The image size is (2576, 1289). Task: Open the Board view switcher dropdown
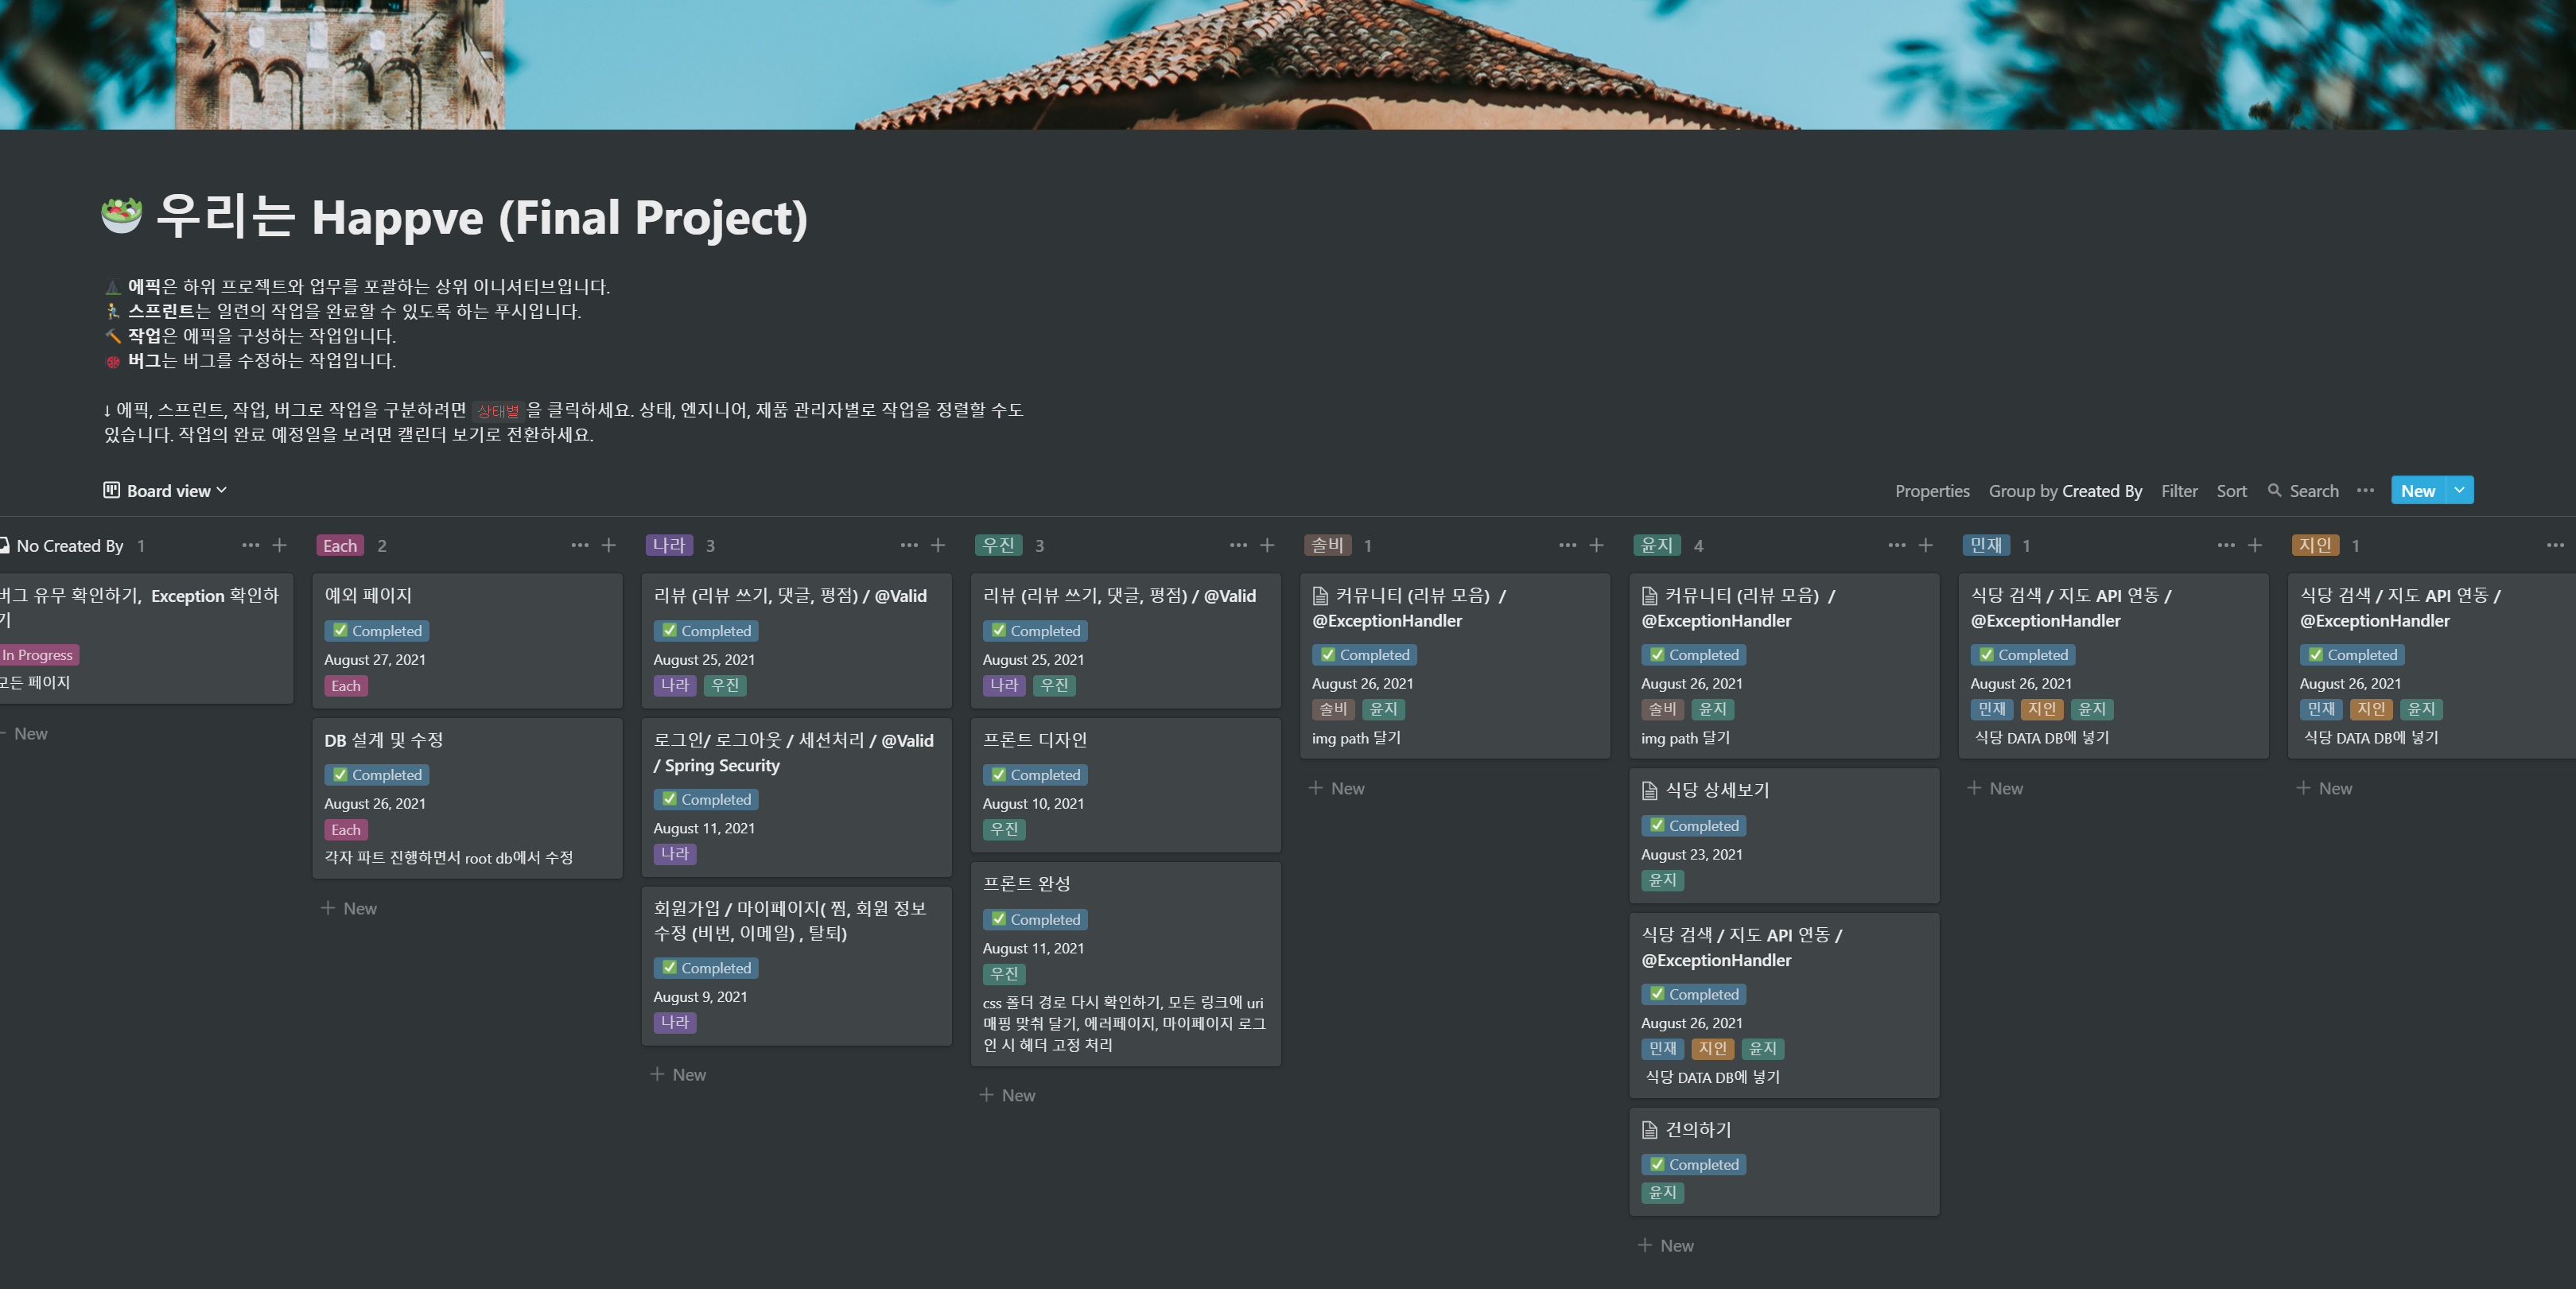[x=166, y=491]
